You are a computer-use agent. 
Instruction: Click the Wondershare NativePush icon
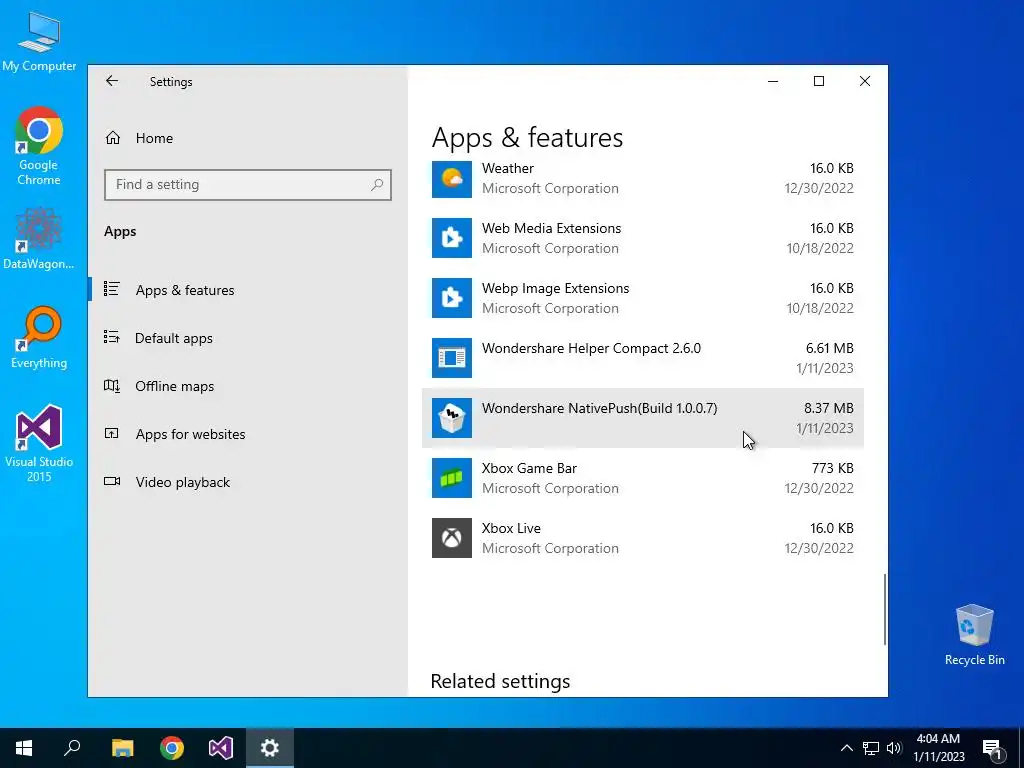[x=451, y=418]
